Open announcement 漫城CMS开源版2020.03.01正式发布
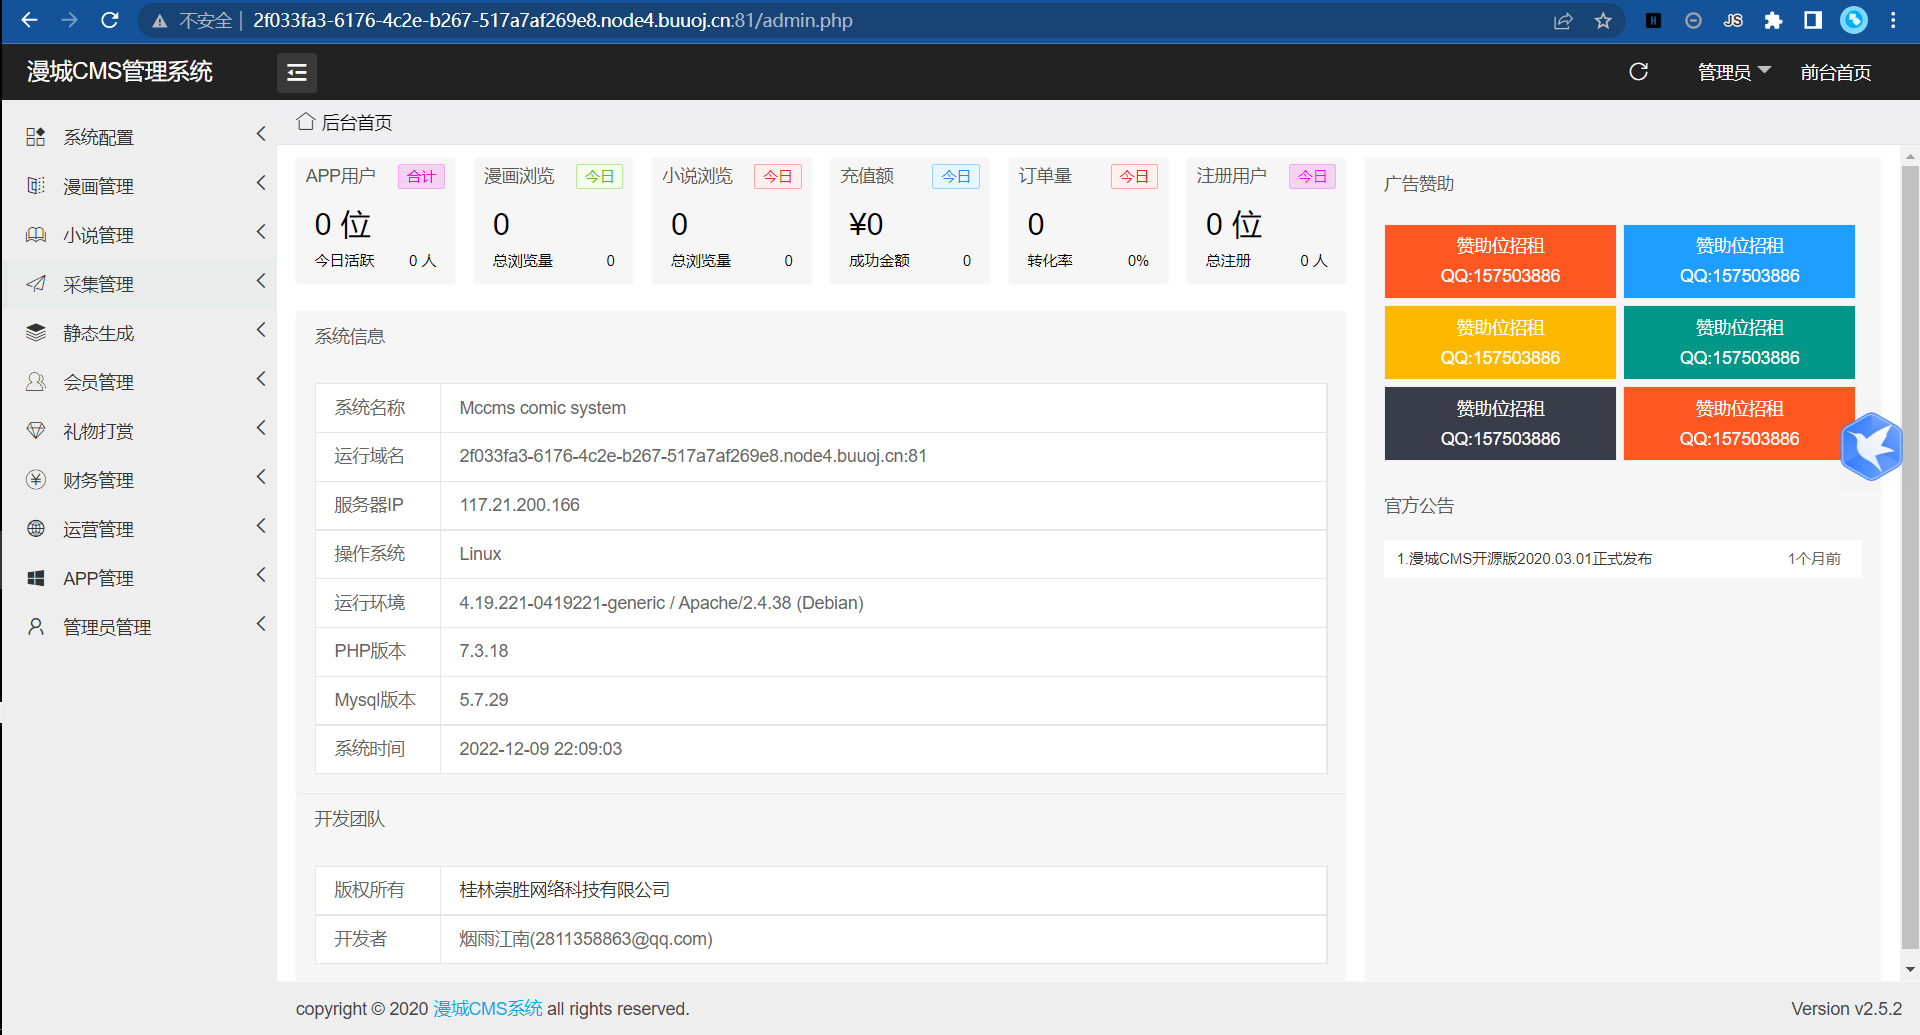 pos(1524,559)
